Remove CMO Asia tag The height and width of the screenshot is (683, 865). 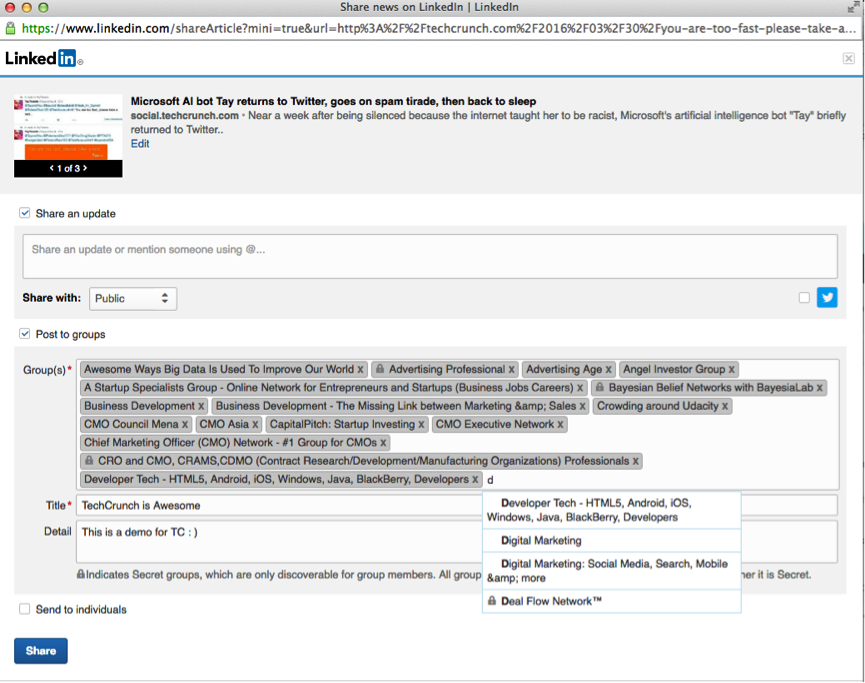[x=255, y=425]
